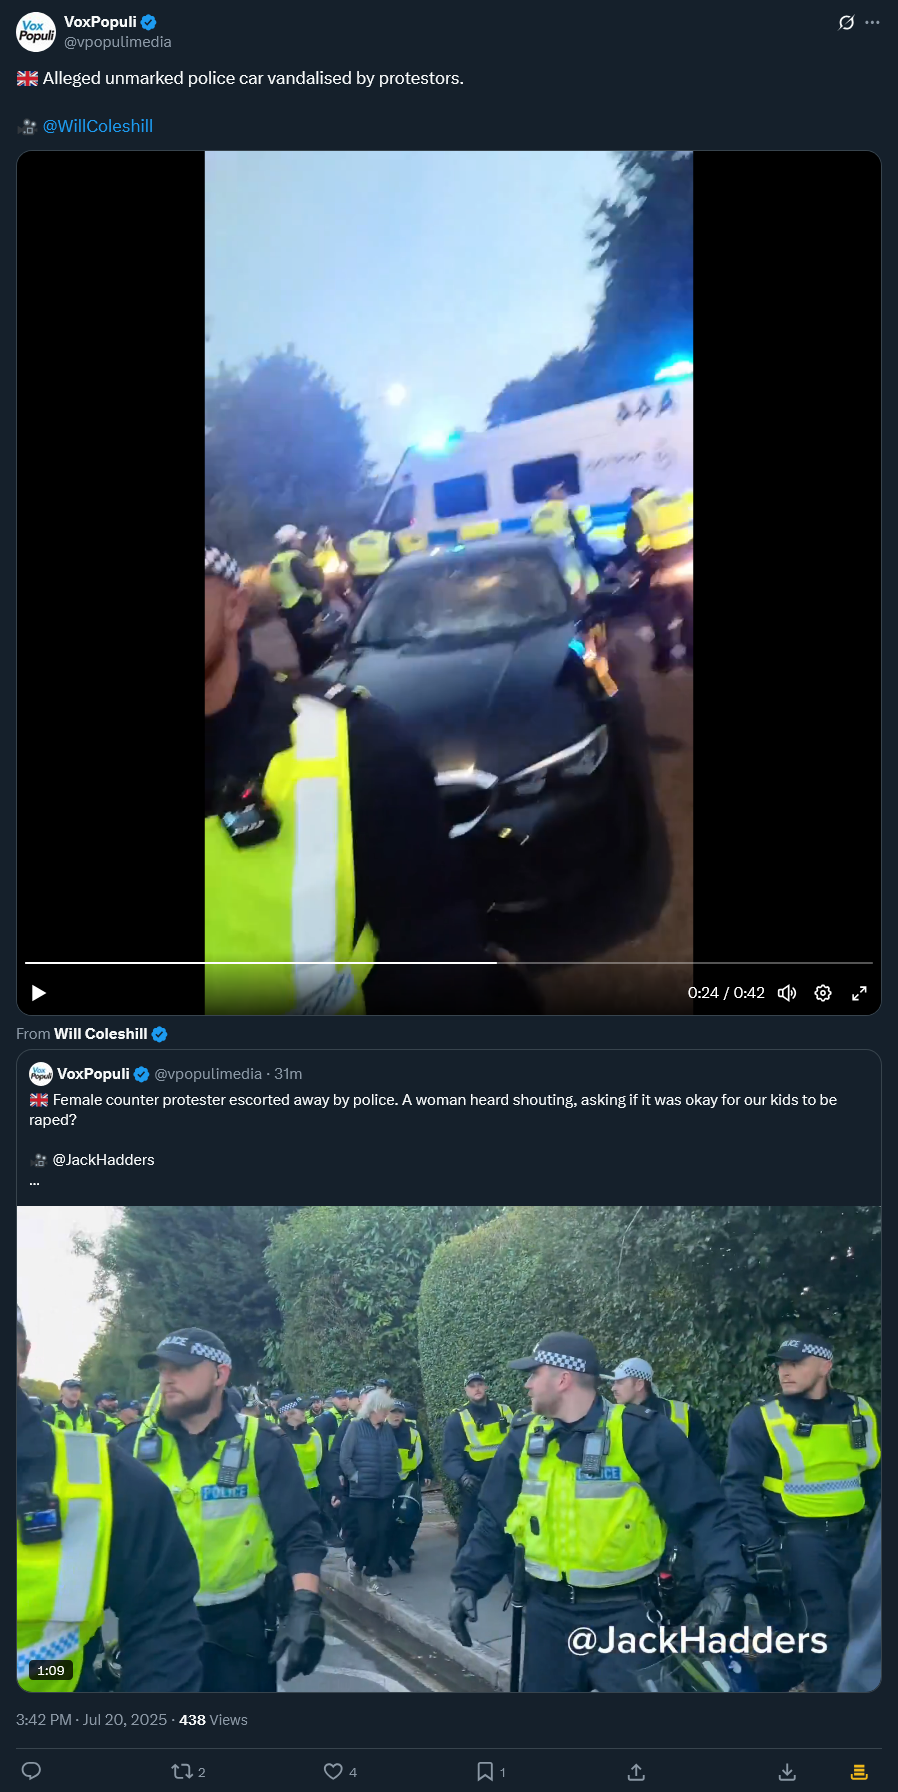Screen dimensions: 898x1792
Task: Mute the video using the speaker icon
Action: point(787,993)
